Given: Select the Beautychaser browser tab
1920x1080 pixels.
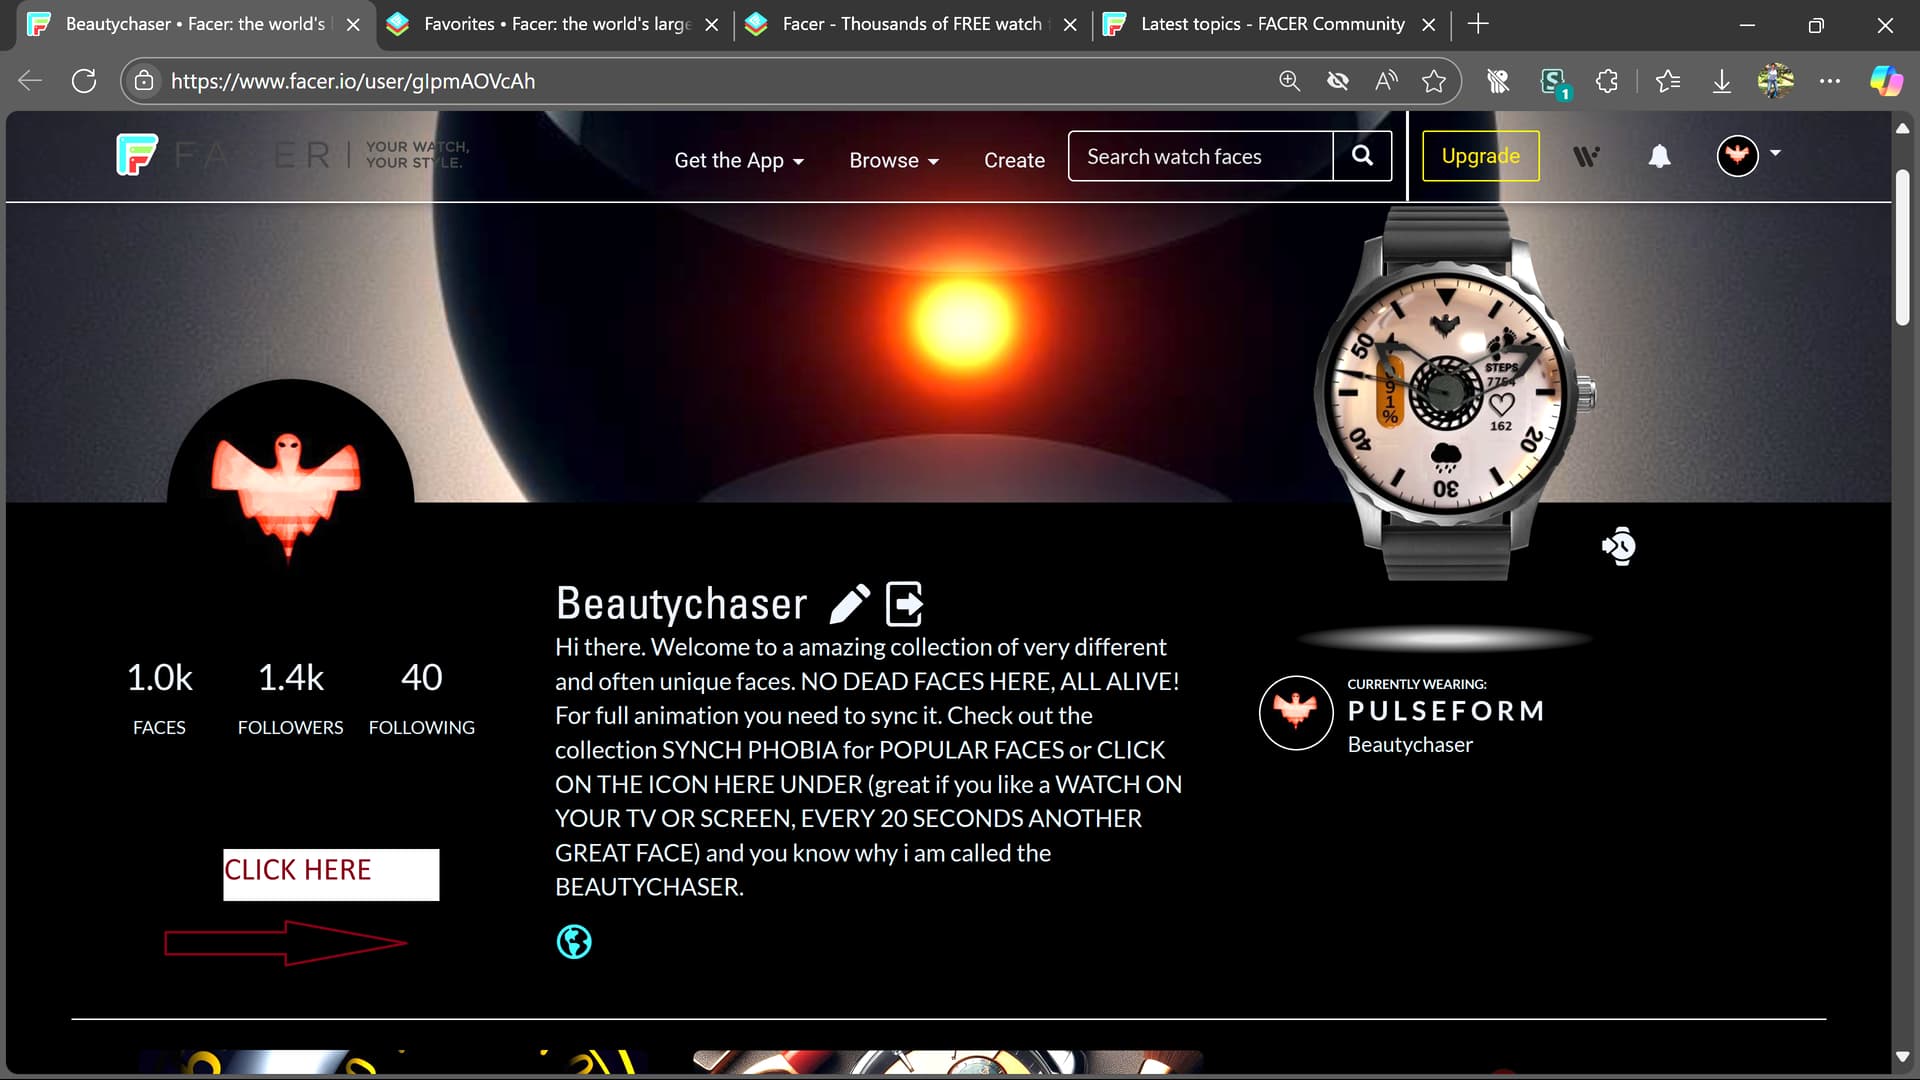Looking at the screenshot, I should point(194,24).
